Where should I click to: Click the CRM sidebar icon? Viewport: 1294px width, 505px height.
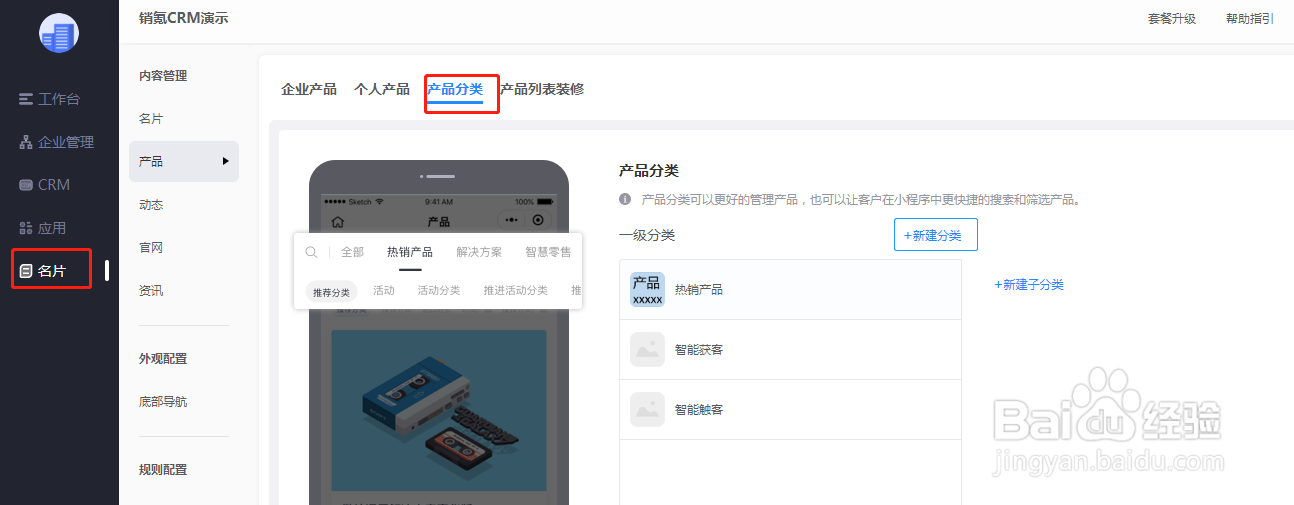26,185
